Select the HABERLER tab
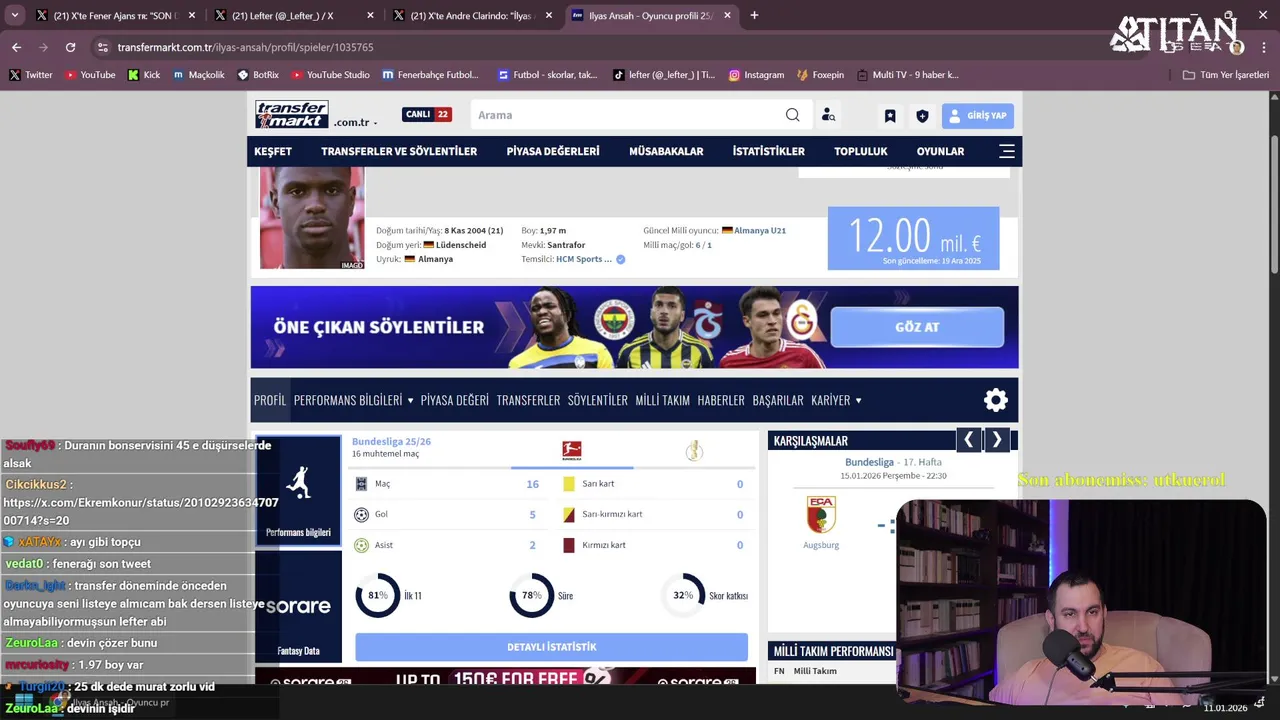The image size is (1280, 720). click(x=721, y=400)
